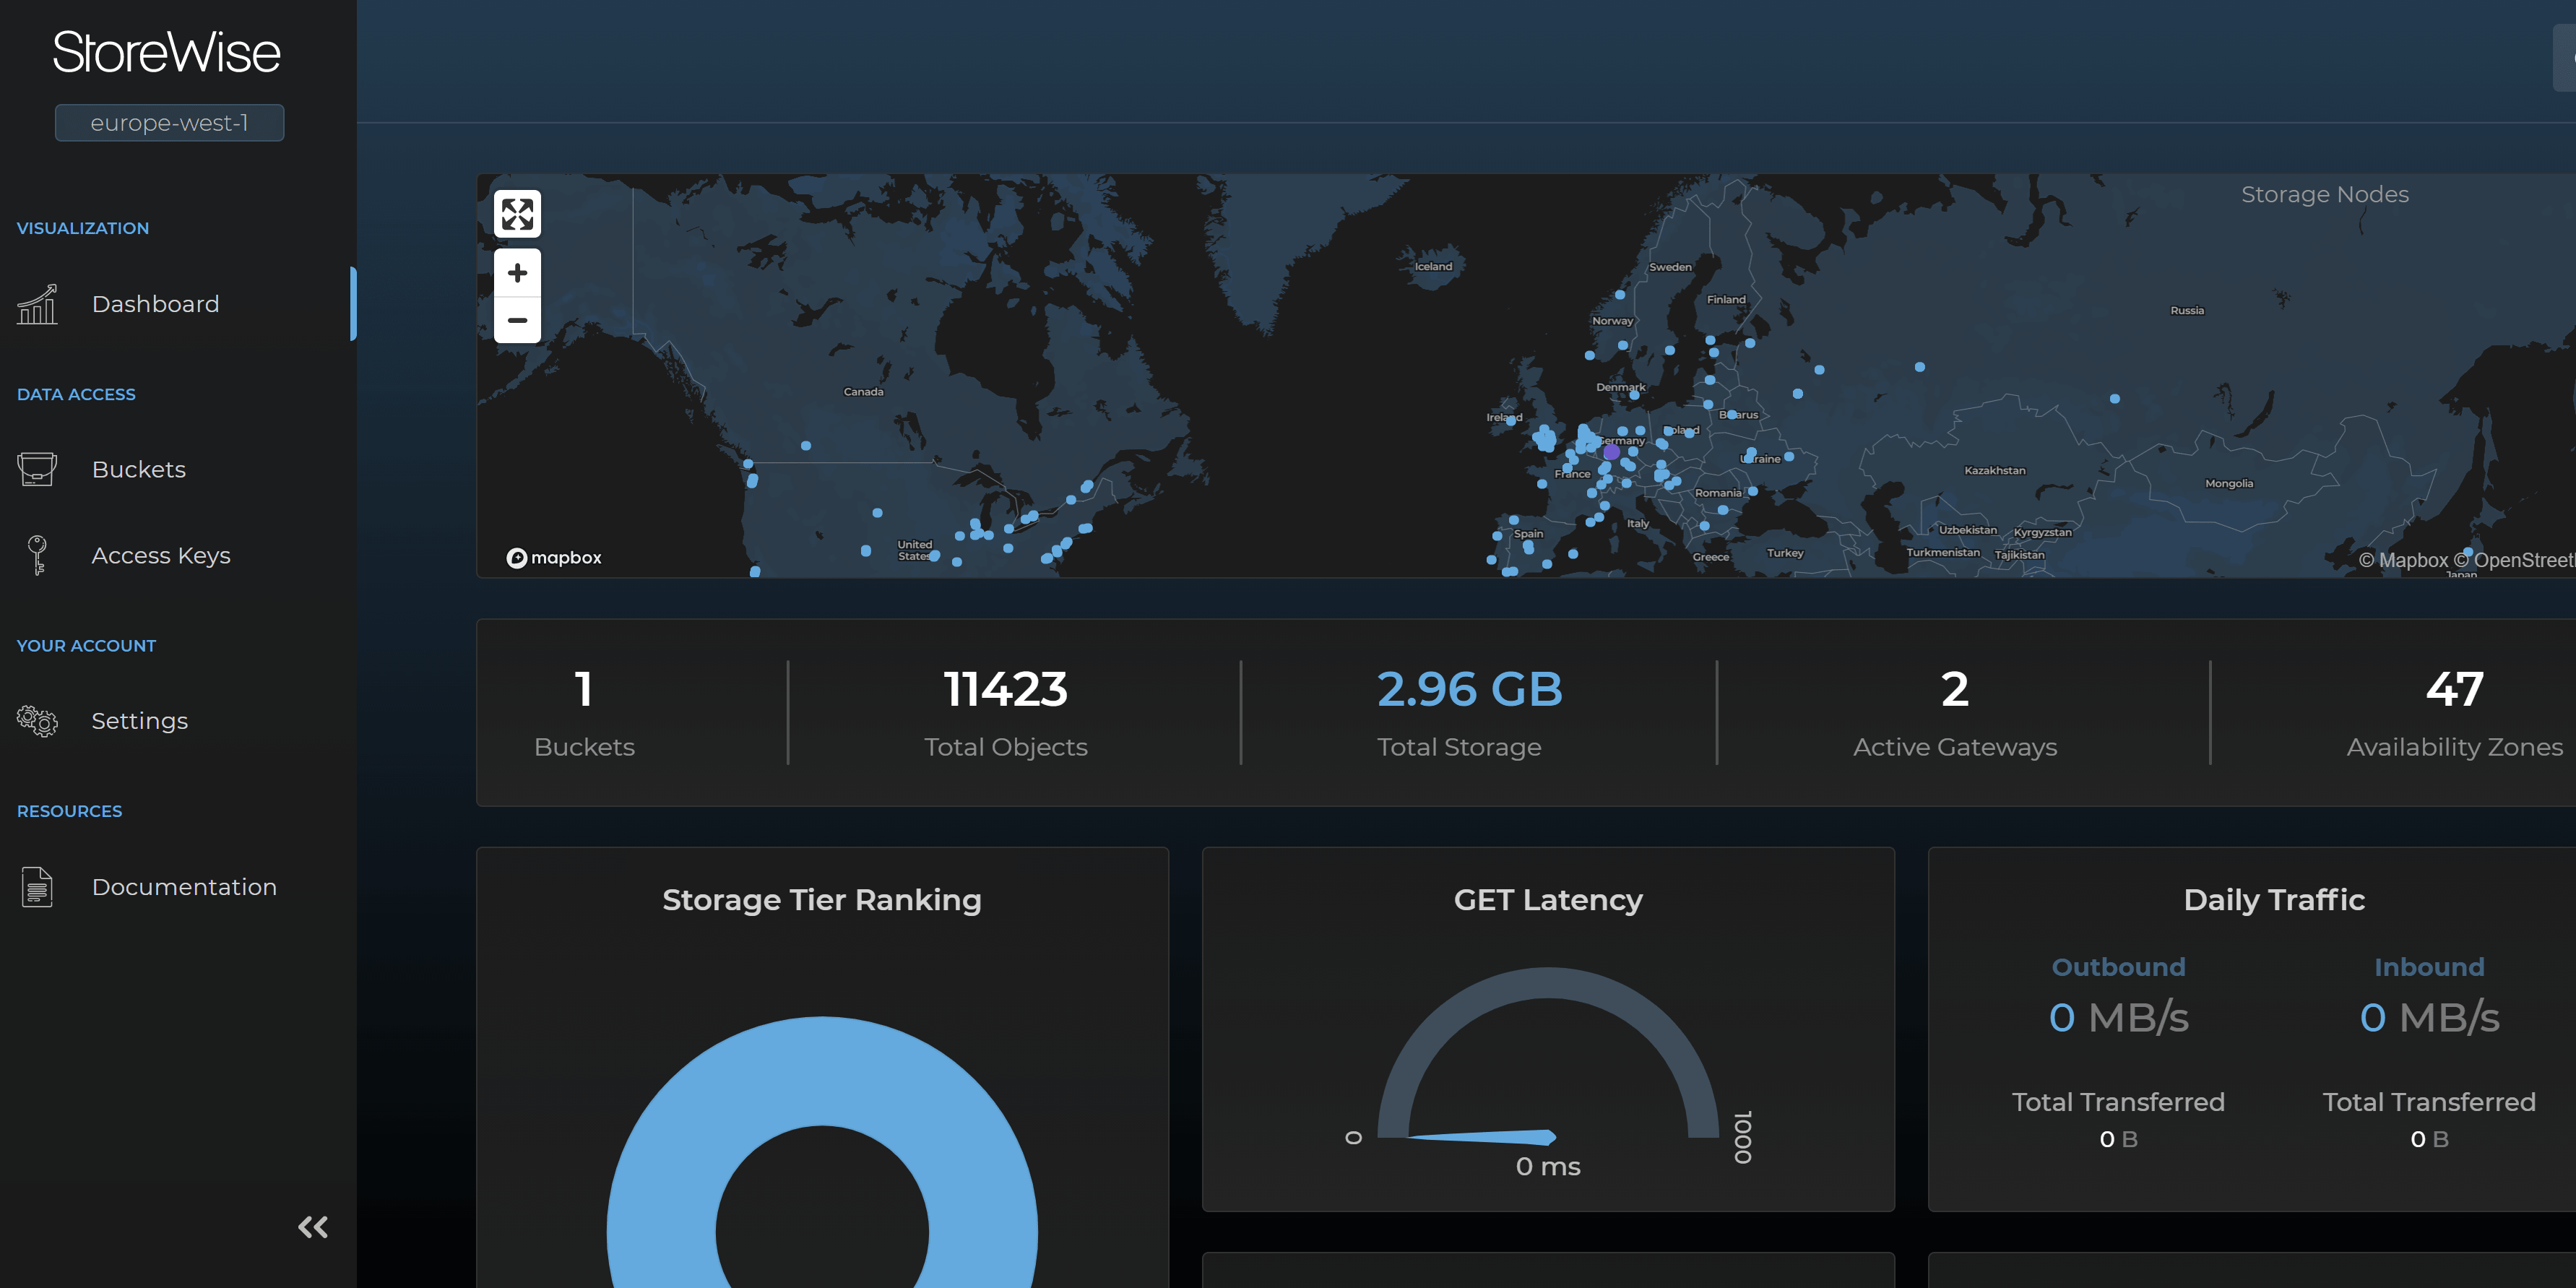Switch to the highlighted Dashboard tab
2576x1288 pixels.
[155, 304]
